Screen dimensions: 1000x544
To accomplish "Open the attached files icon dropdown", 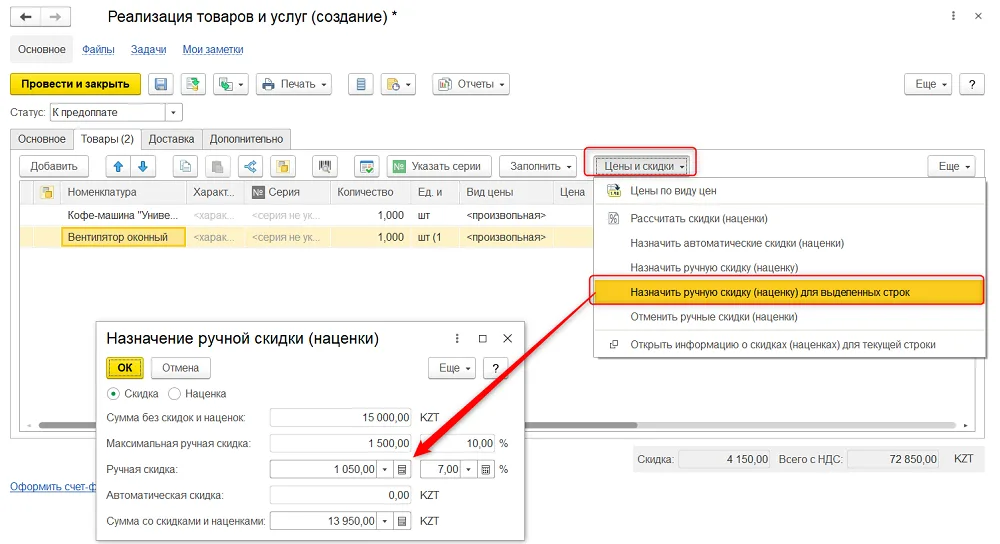I will pos(399,84).
